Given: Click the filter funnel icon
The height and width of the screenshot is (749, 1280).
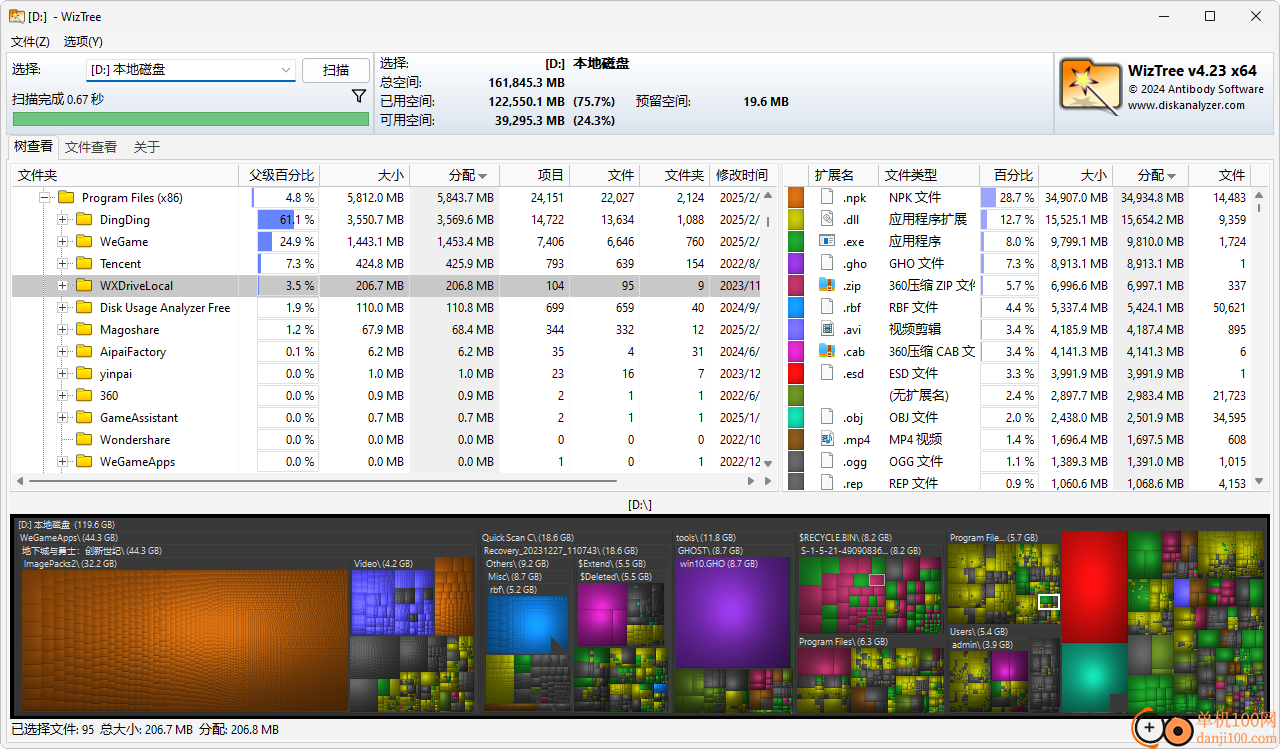Looking at the screenshot, I should click(359, 97).
